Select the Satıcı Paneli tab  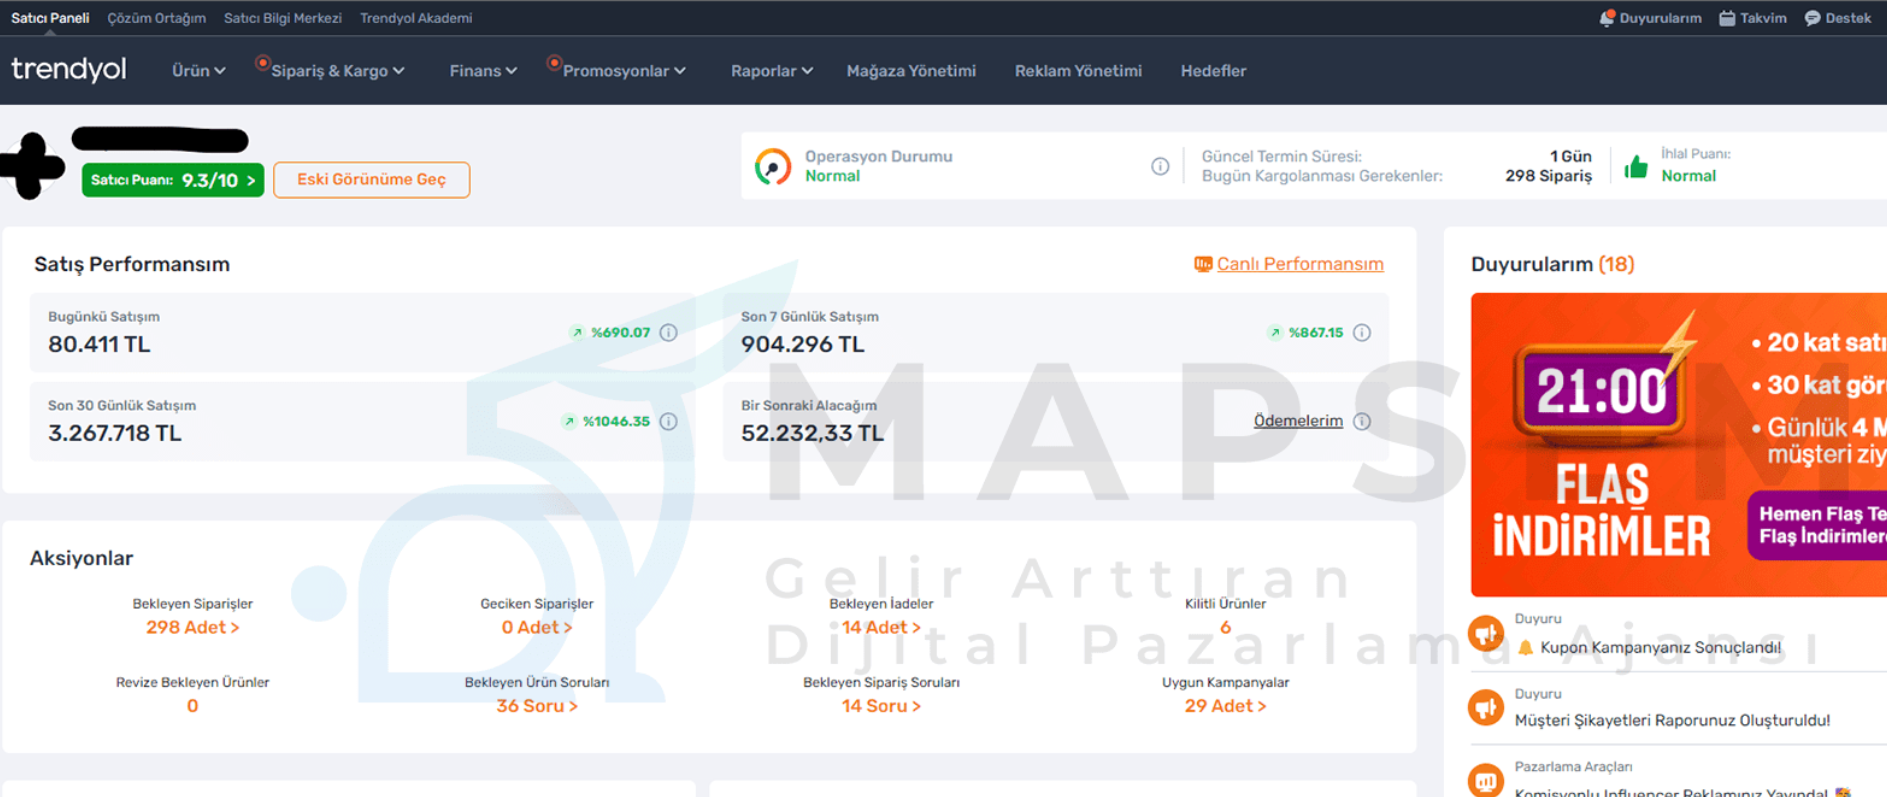tap(50, 18)
